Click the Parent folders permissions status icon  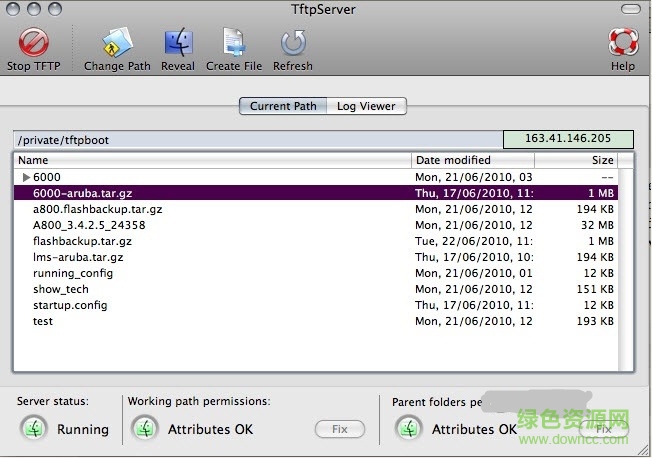tap(408, 428)
